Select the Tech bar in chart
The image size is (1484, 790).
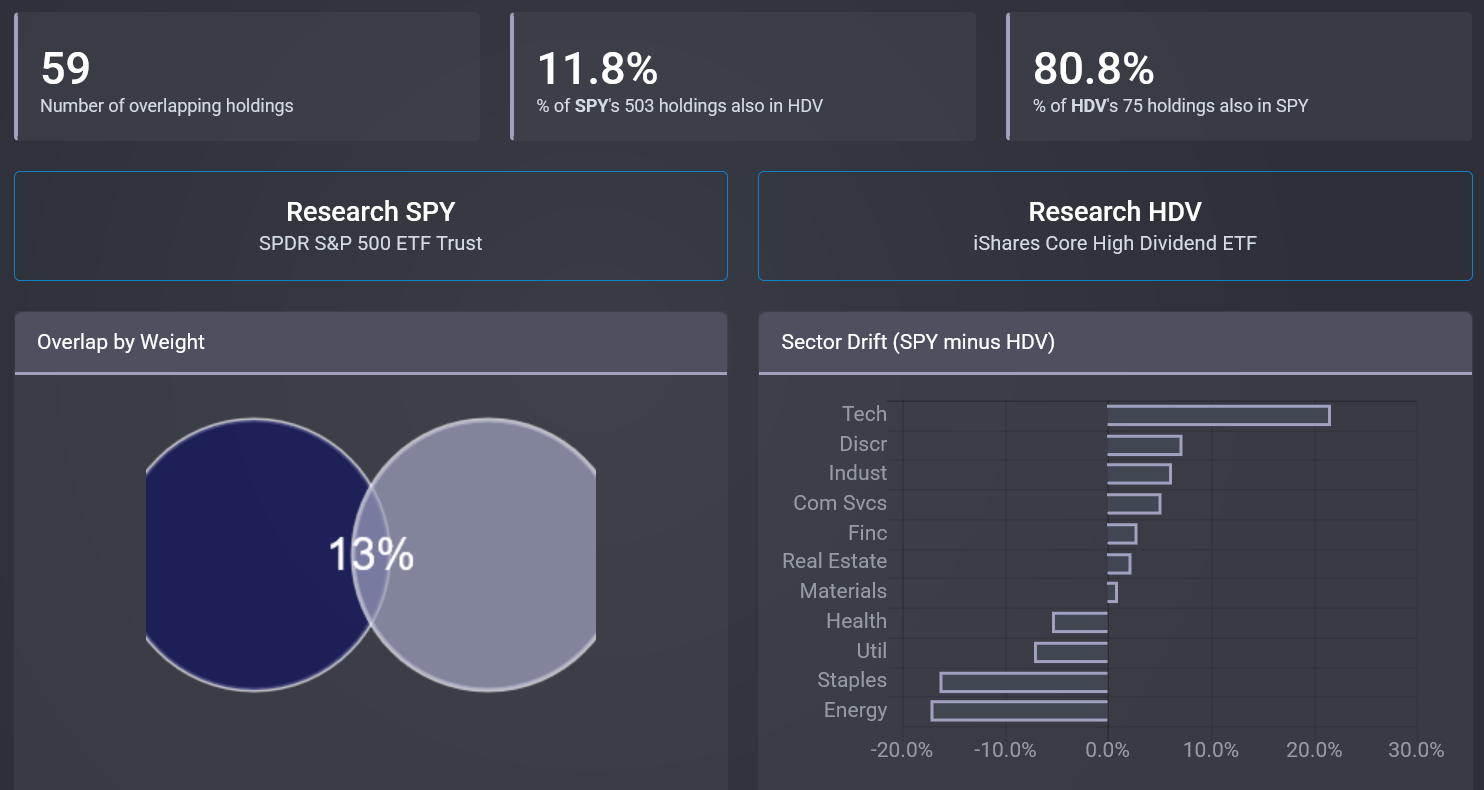tap(1218, 415)
